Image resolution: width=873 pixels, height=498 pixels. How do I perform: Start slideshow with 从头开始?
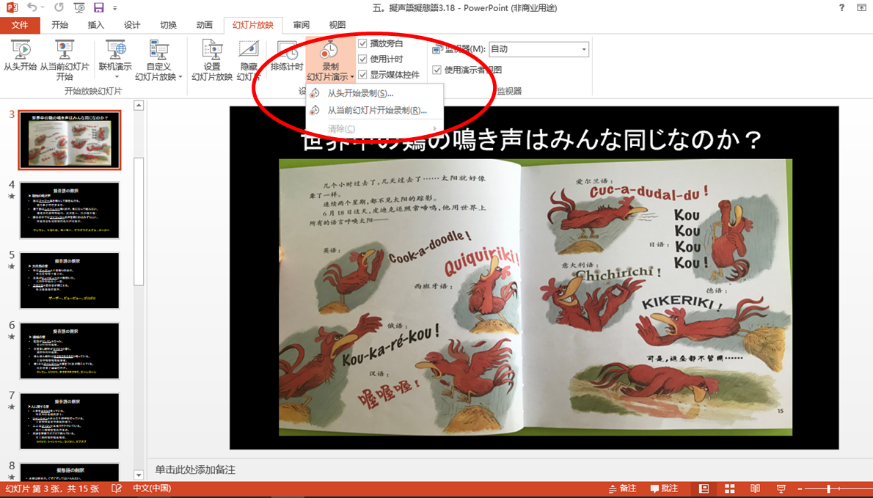(x=20, y=56)
